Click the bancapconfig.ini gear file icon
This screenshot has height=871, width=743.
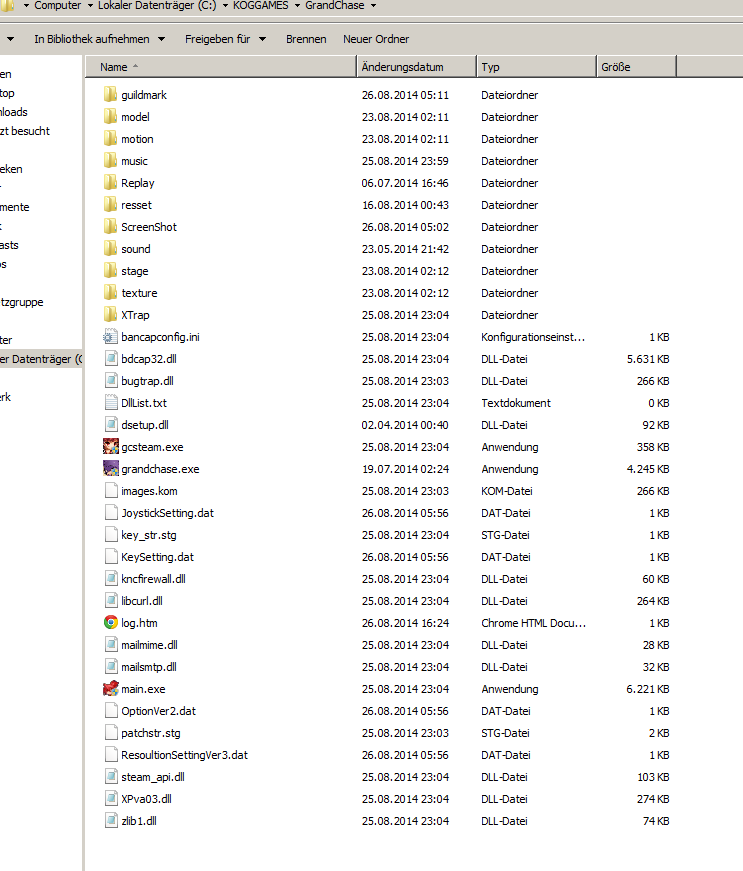[111, 337]
